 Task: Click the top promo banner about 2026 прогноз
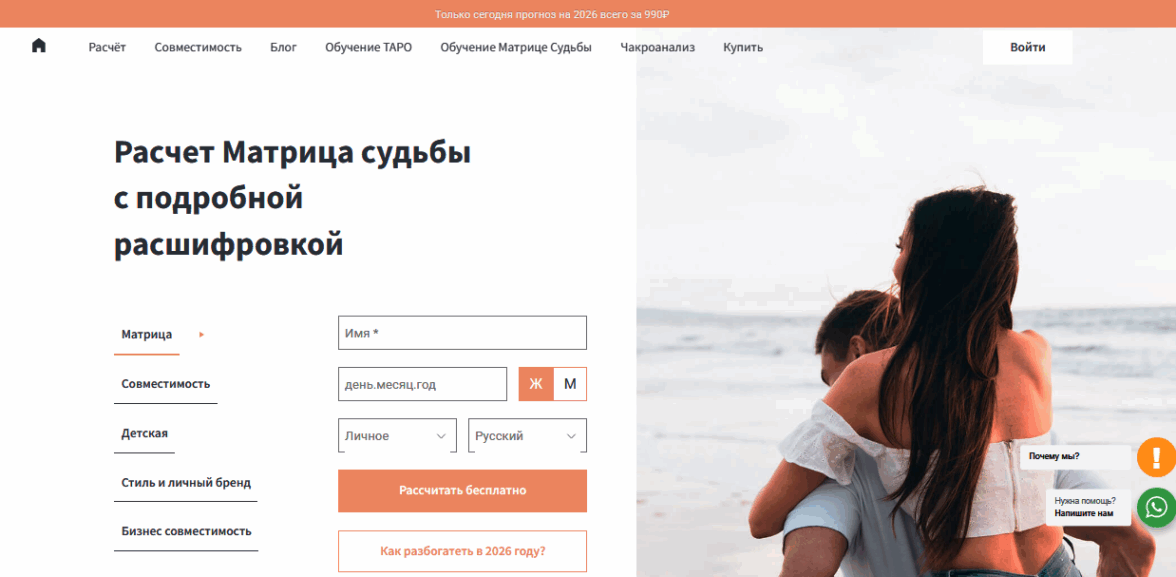552,14
